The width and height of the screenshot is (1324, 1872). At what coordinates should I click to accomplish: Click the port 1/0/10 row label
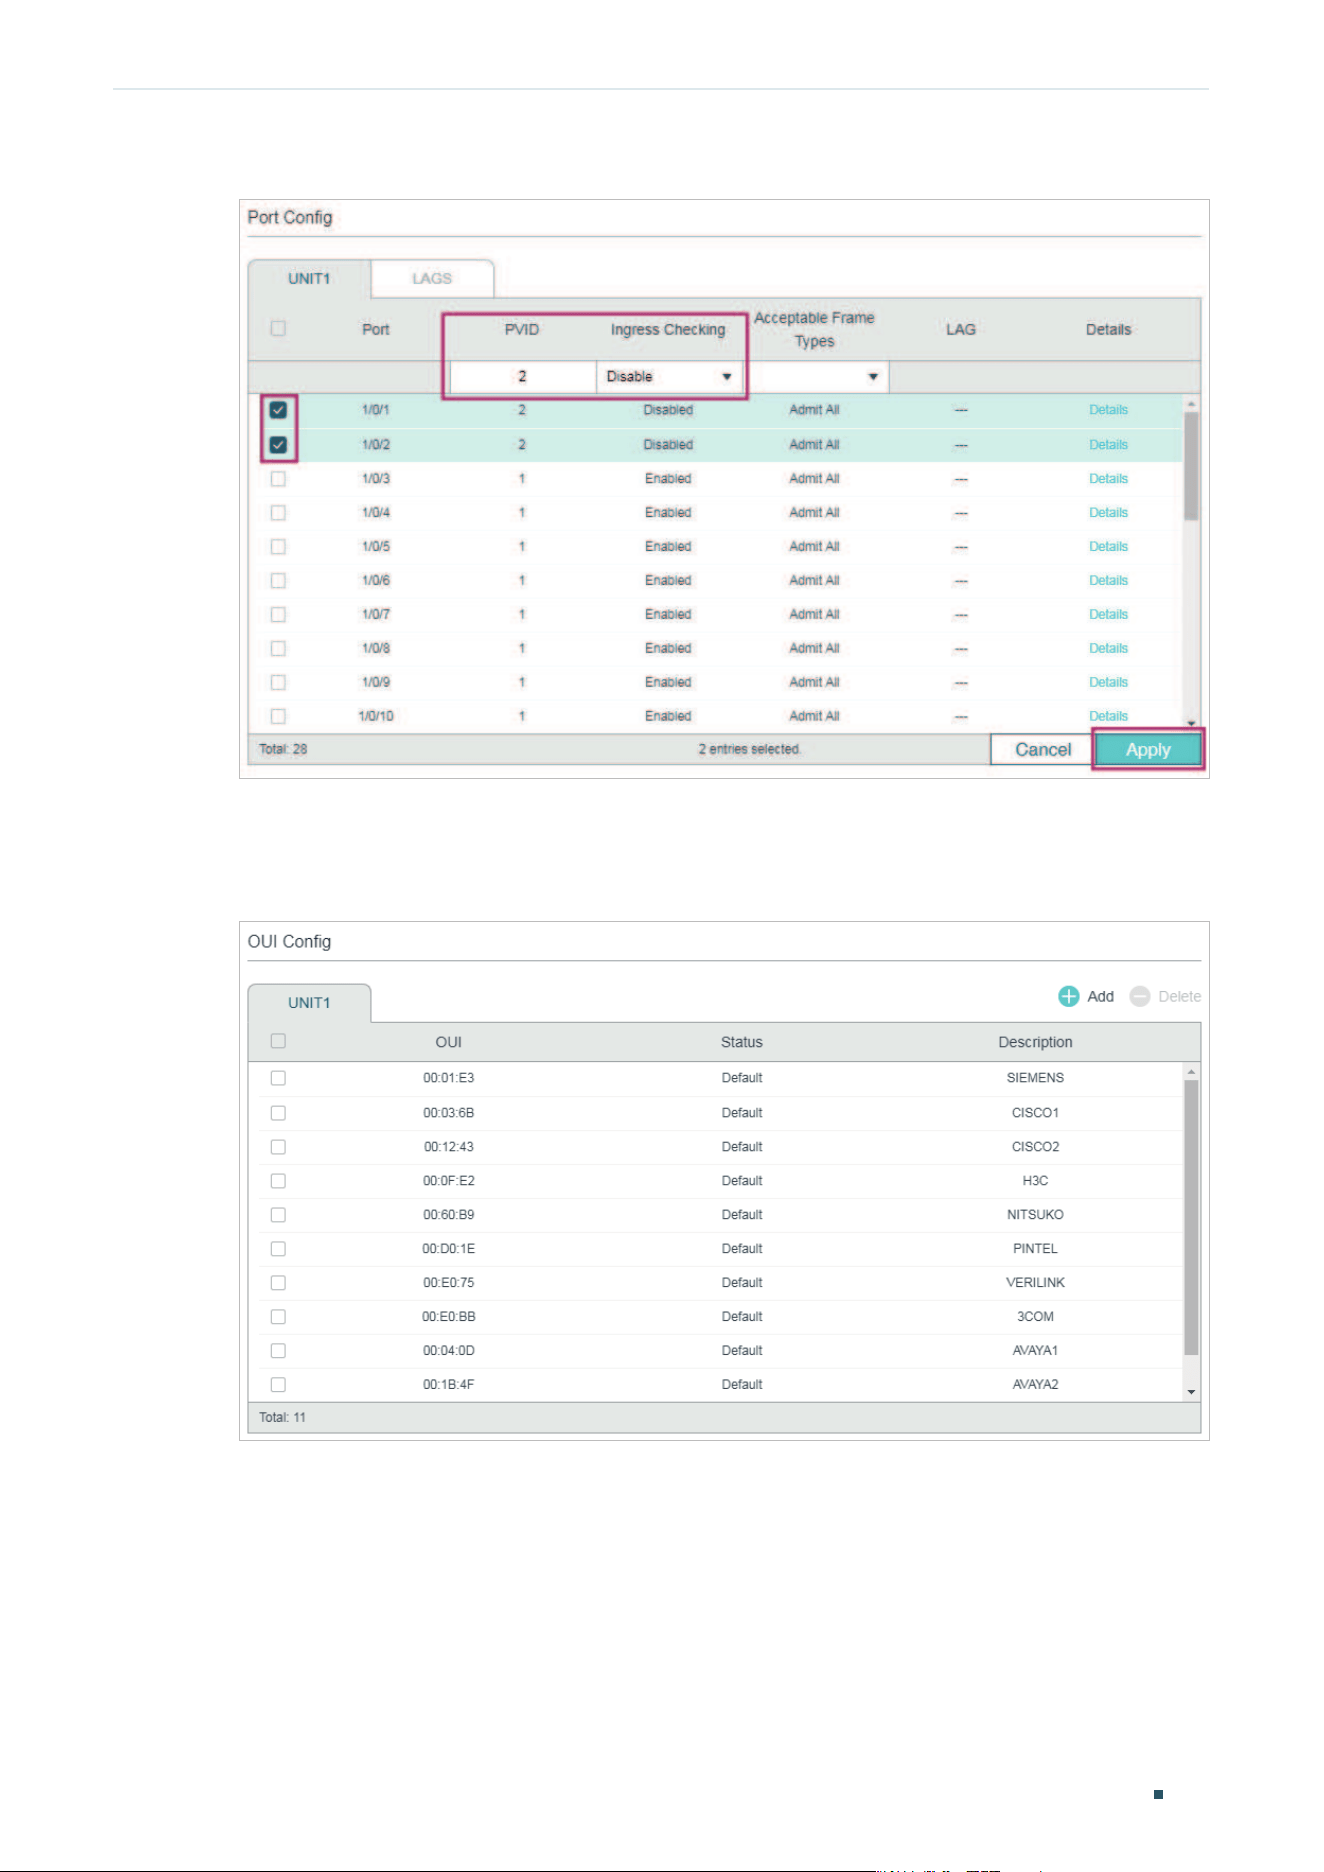click(x=376, y=717)
